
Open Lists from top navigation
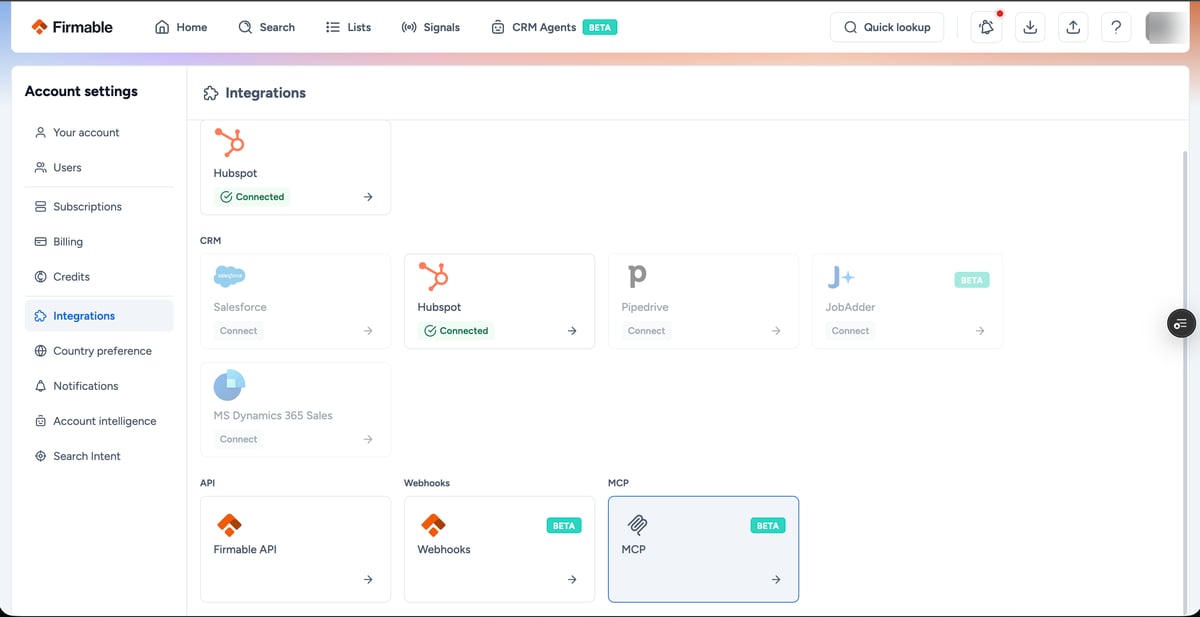348,27
